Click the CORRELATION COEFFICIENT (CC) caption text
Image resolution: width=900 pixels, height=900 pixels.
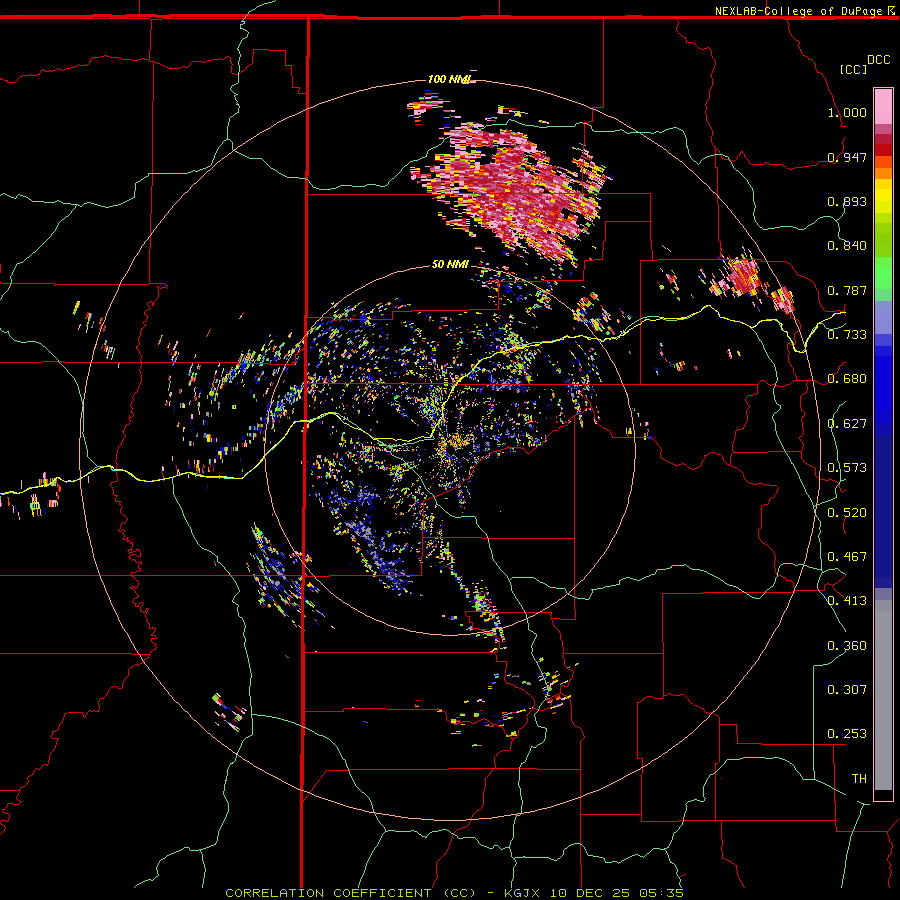click(351, 893)
